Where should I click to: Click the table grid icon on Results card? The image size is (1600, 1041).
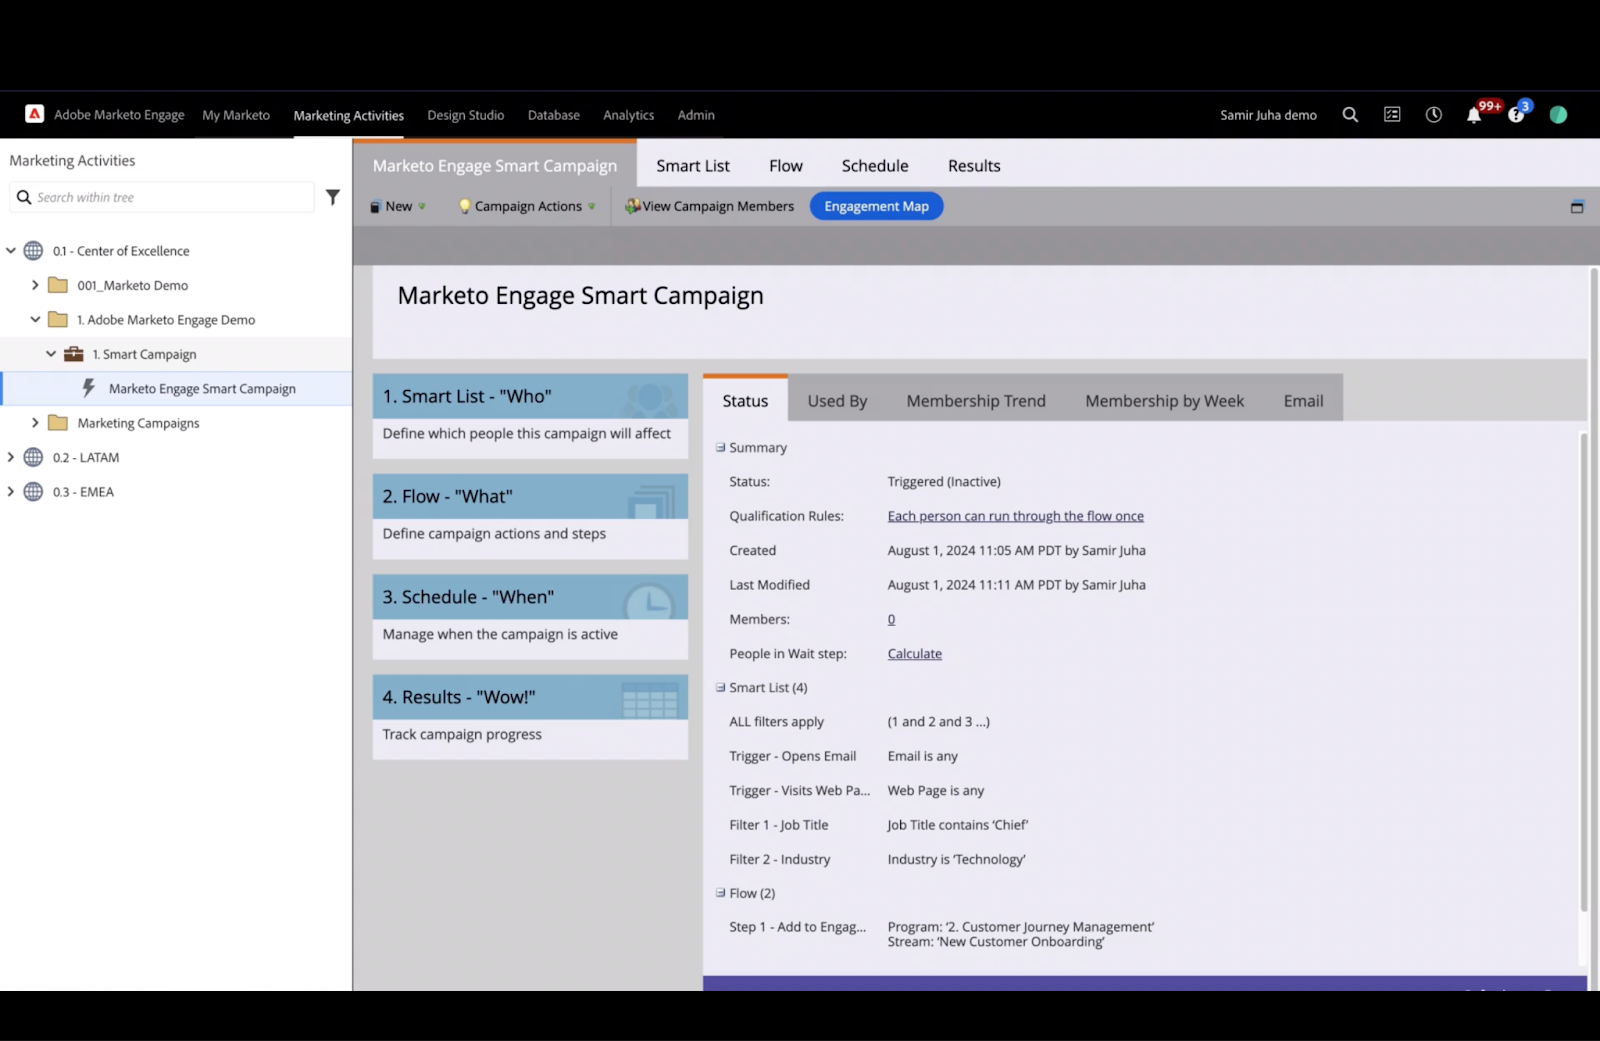650,700
